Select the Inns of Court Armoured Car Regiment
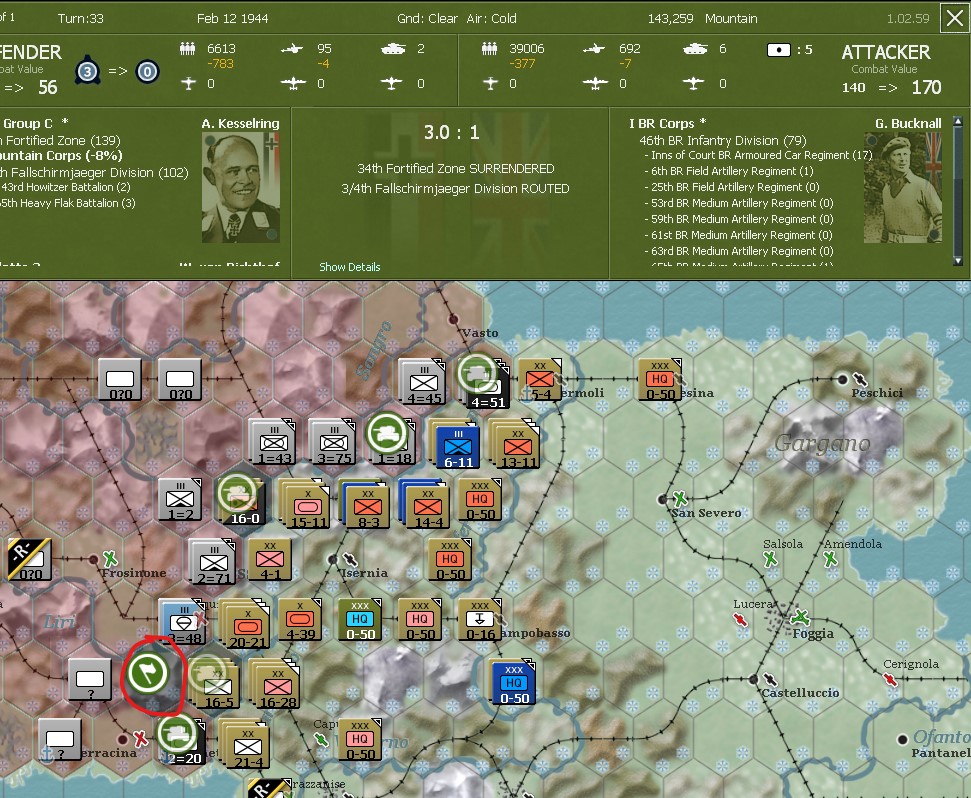This screenshot has height=798, width=971. click(x=761, y=155)
